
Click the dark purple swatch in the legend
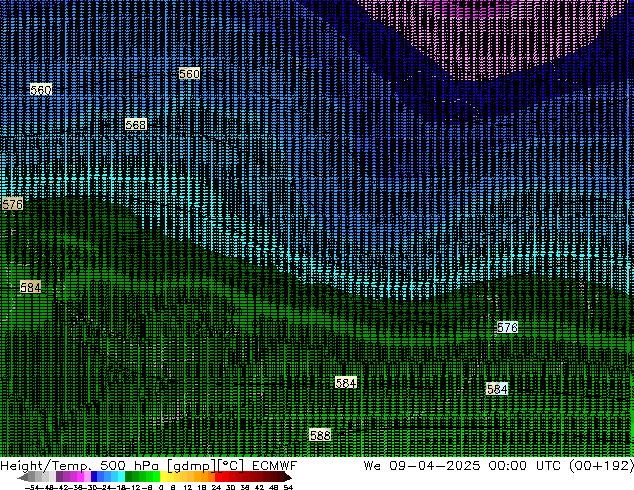pos(59,476)
